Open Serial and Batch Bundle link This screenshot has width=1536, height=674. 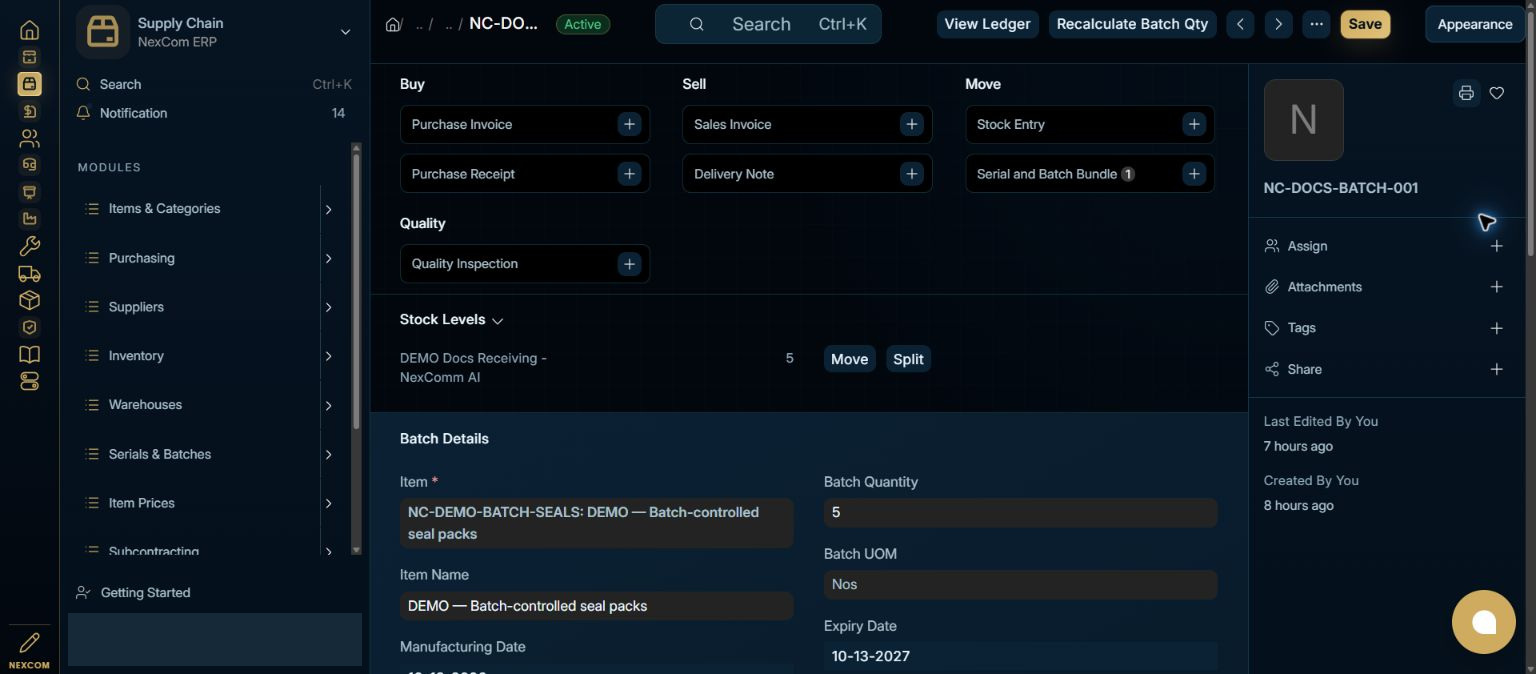click(1046, 173)
